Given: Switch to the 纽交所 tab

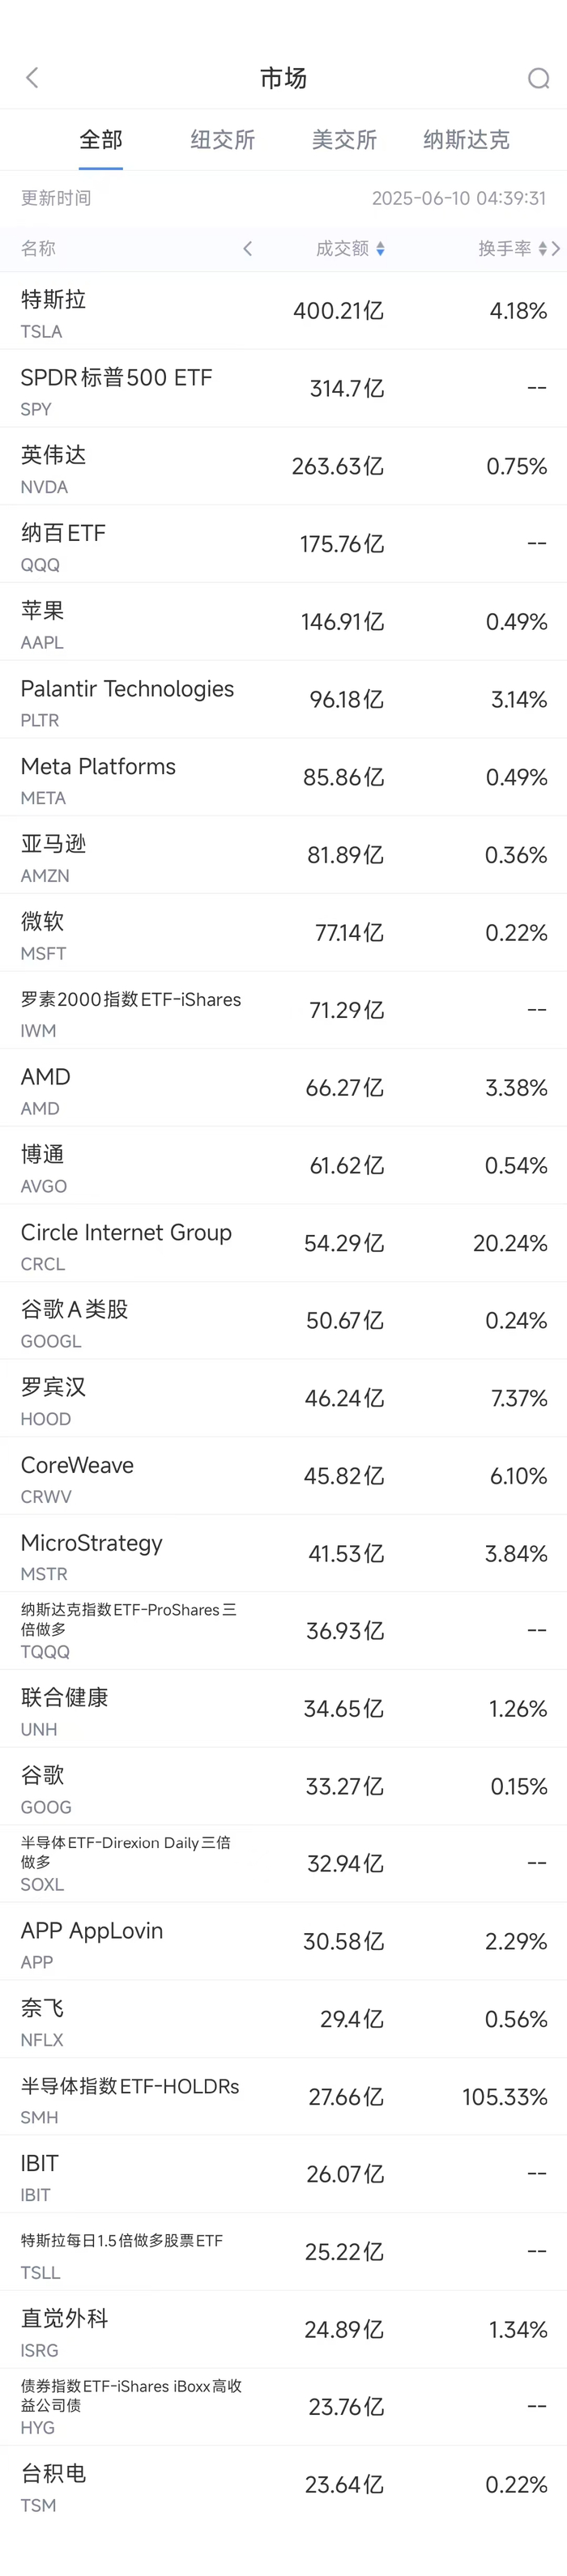Looking at the screenshot, I should point(222,140).
